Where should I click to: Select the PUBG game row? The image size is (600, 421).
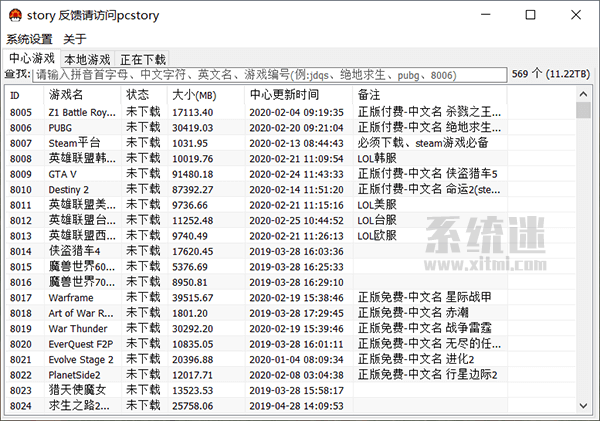pos(291,128)
